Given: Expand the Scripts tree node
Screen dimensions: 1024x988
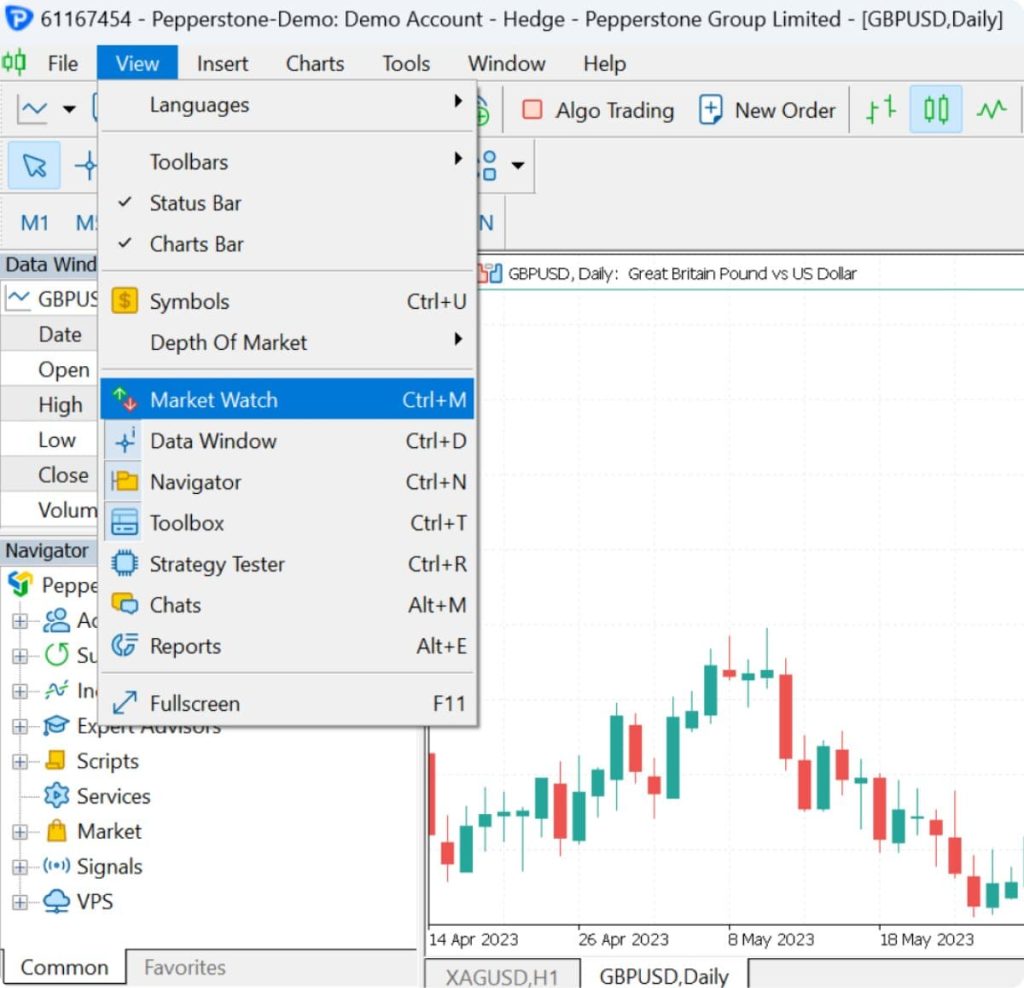Looking at the screenshot, I should [x=20, y=761].
